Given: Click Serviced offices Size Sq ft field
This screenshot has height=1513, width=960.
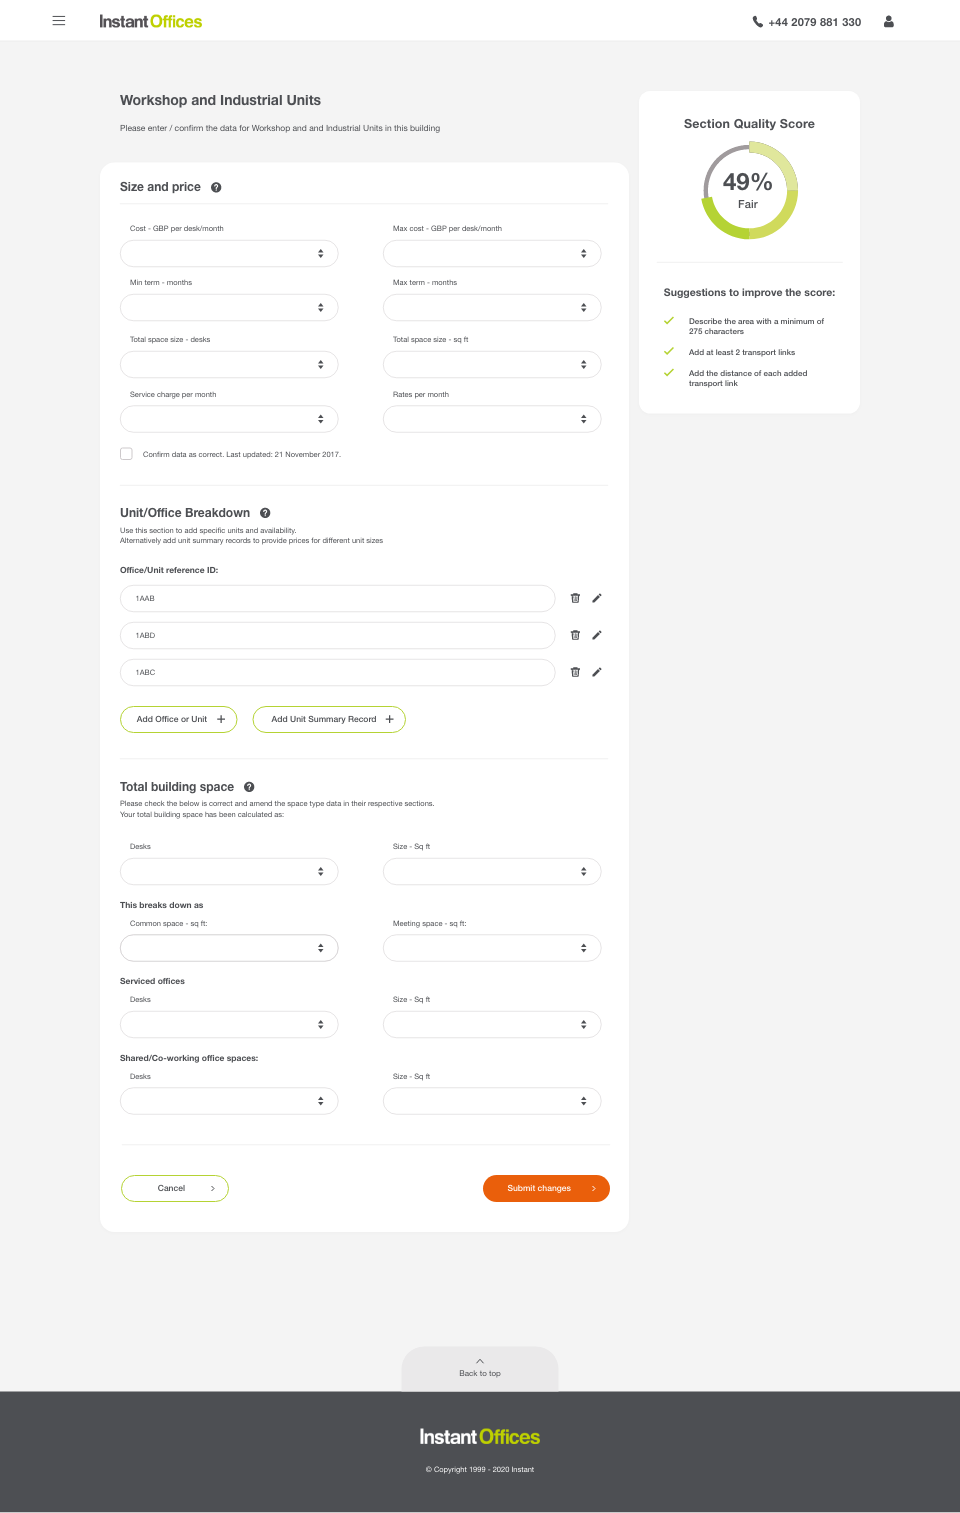Looking at the screenshot, I should tap(492, 1024).
